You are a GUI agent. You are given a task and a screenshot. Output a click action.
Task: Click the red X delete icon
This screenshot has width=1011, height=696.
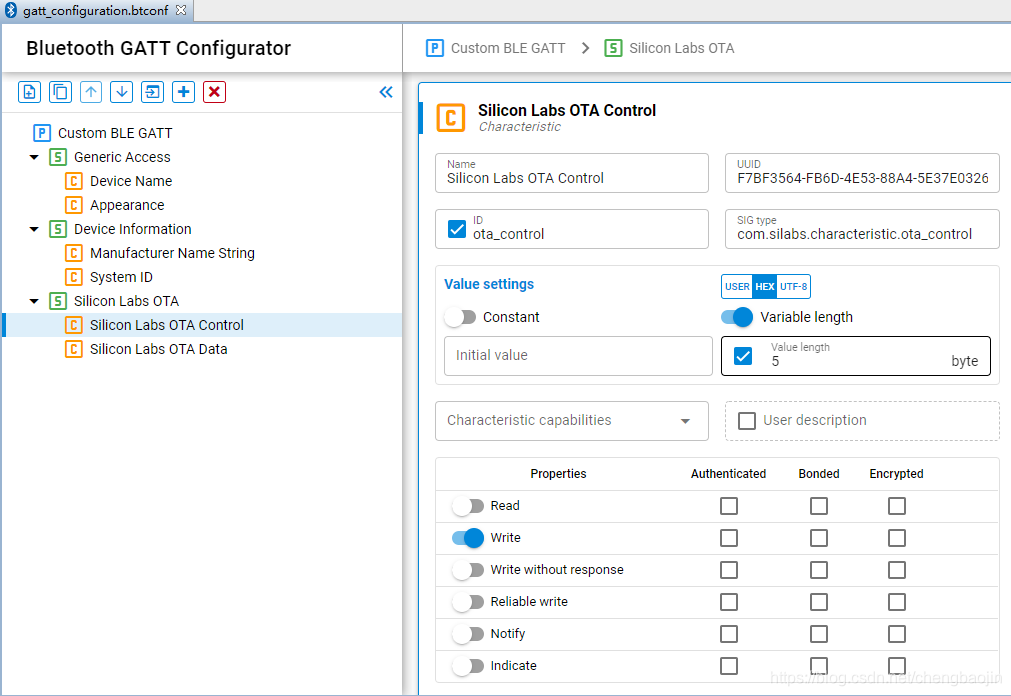(x=214, y=92)
